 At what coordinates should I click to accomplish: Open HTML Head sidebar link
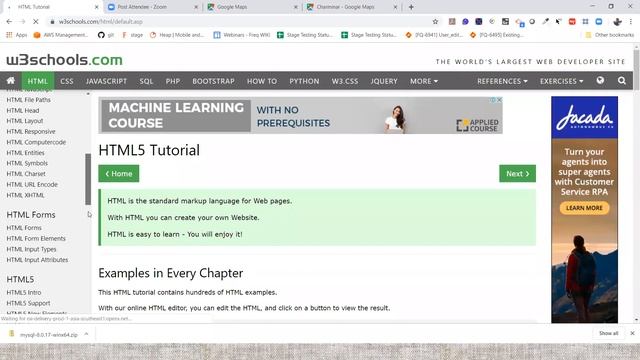23,110
